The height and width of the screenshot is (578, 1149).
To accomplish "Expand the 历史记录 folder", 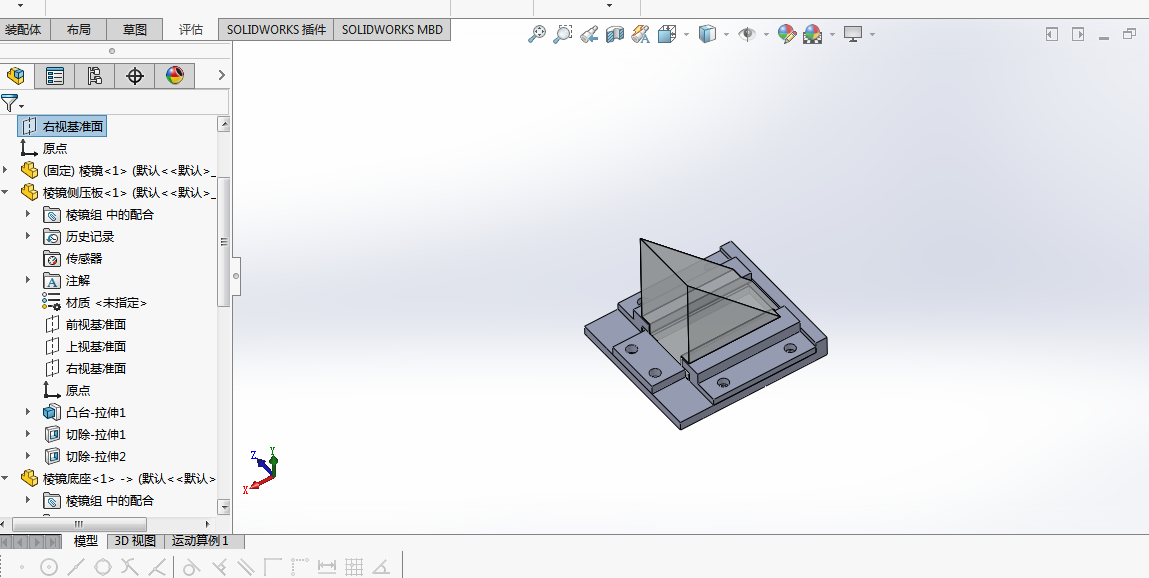I will 29,236.
